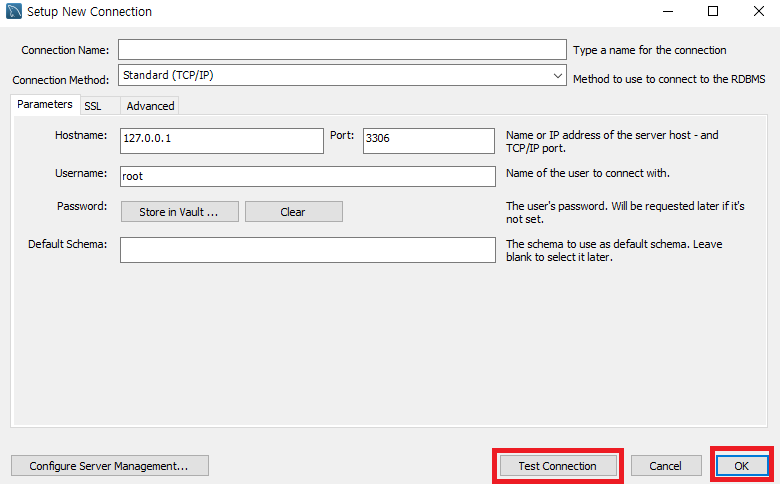This screenshot has width=780, height=484.
Task: Click the 'Default Schema:' label
Action: click(68, 244)
